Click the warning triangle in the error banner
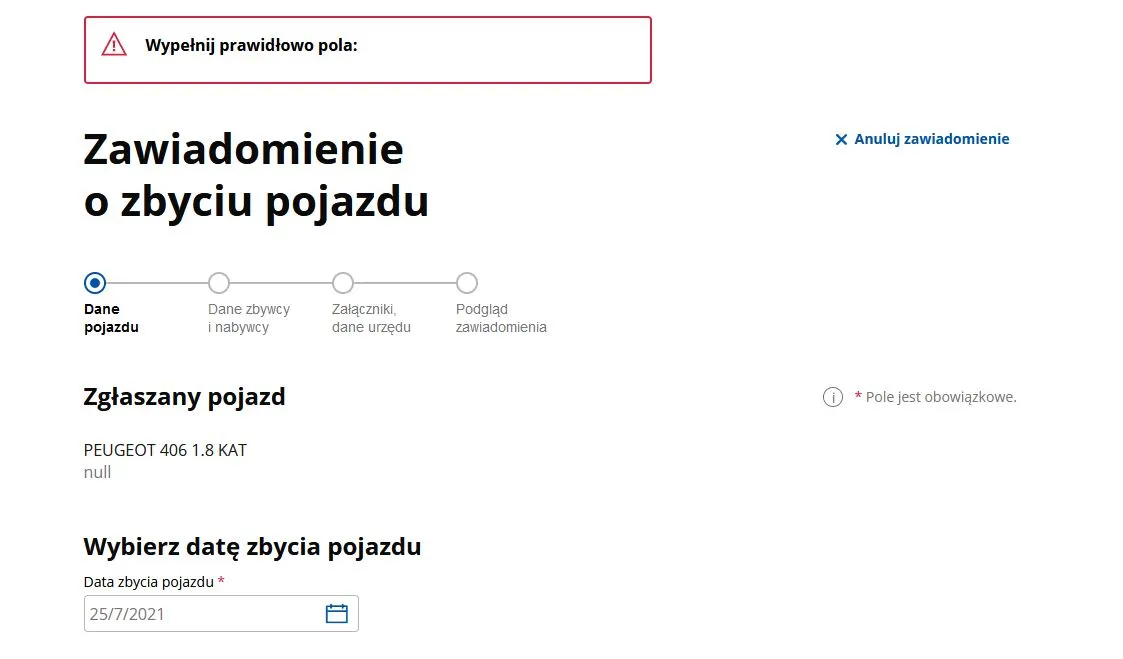1123x659 pixels. (113, 44)
